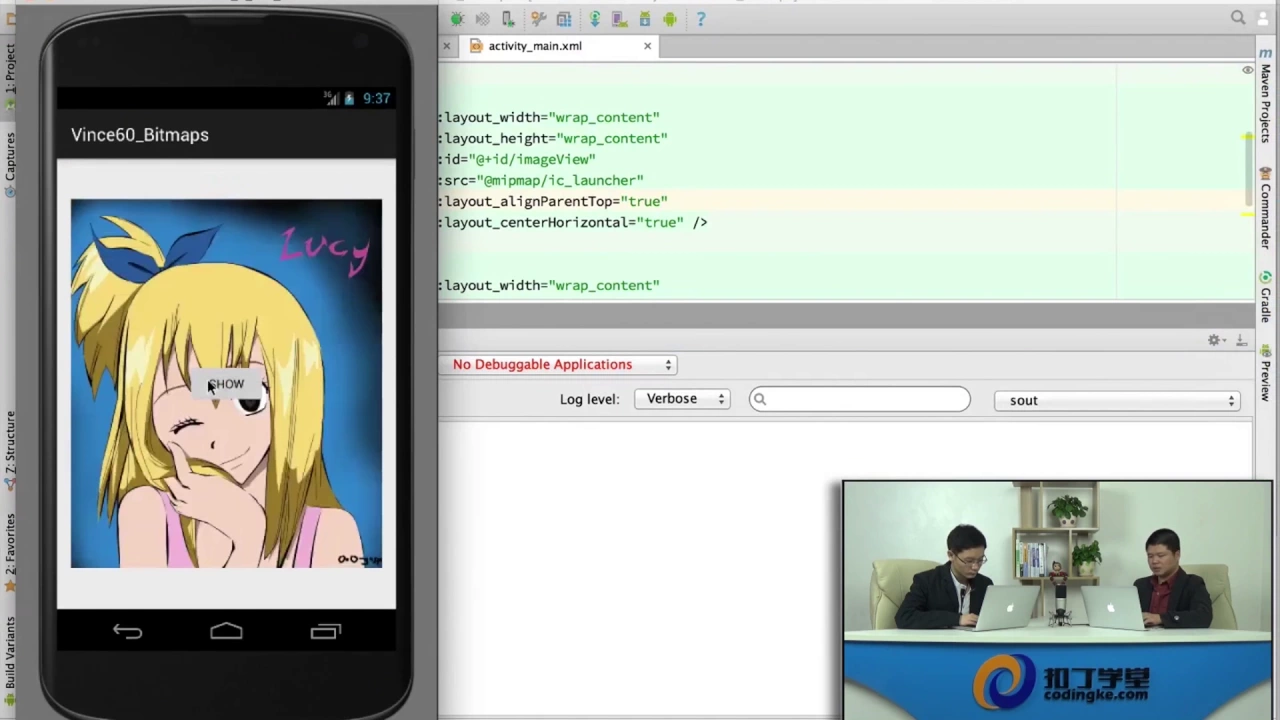Close the hidden tab left of activity_main.xml
The width and height of the screenshot is (1280, 720).
(x=446, y=46)
